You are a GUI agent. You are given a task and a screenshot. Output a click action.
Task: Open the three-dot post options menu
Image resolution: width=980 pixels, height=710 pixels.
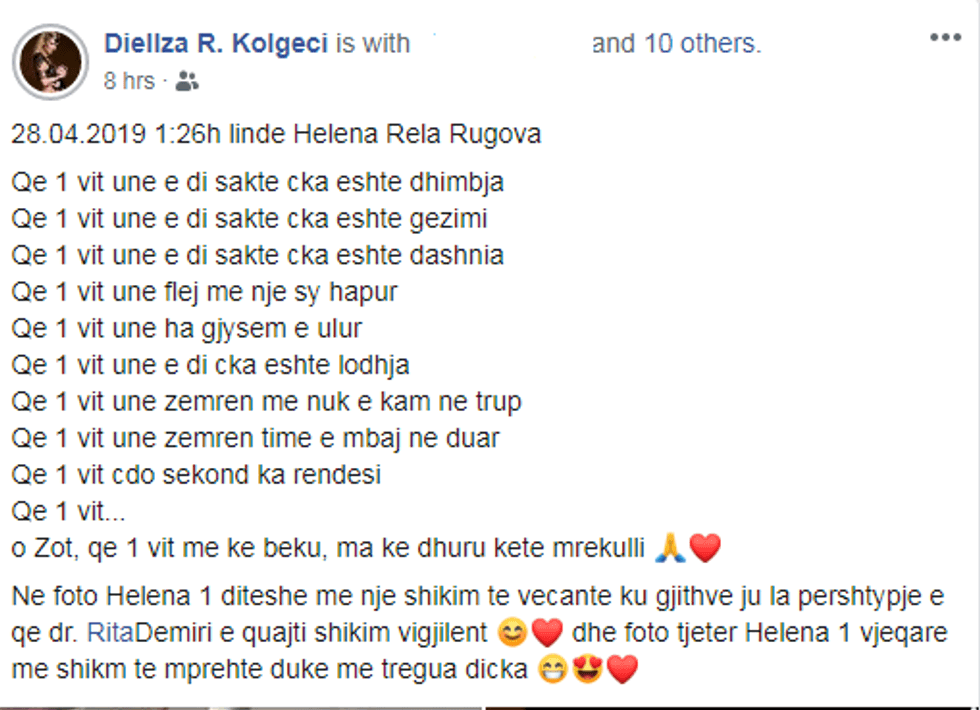coord(945,38)
